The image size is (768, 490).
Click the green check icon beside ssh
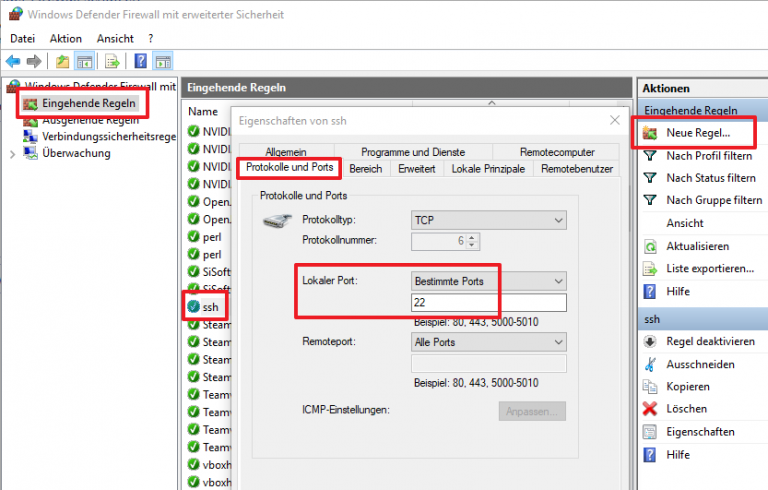[x=193, y=307]
